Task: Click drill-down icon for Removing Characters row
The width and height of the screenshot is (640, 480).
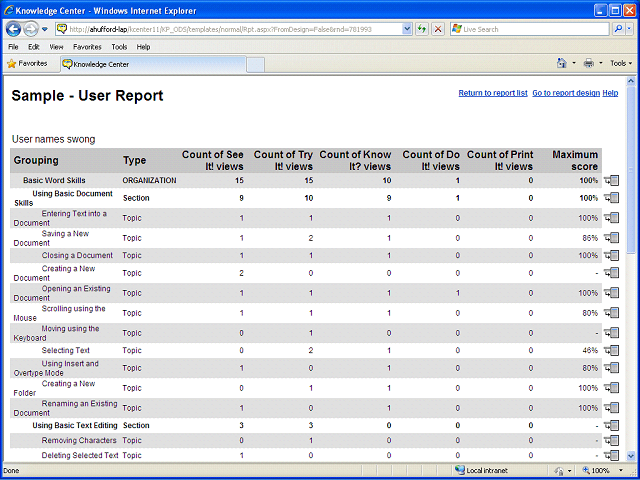Action: 611,440
